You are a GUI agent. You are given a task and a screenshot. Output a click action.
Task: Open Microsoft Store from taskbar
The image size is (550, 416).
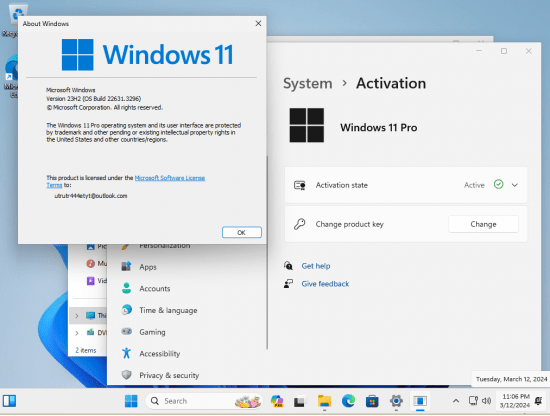coord(372,401)
